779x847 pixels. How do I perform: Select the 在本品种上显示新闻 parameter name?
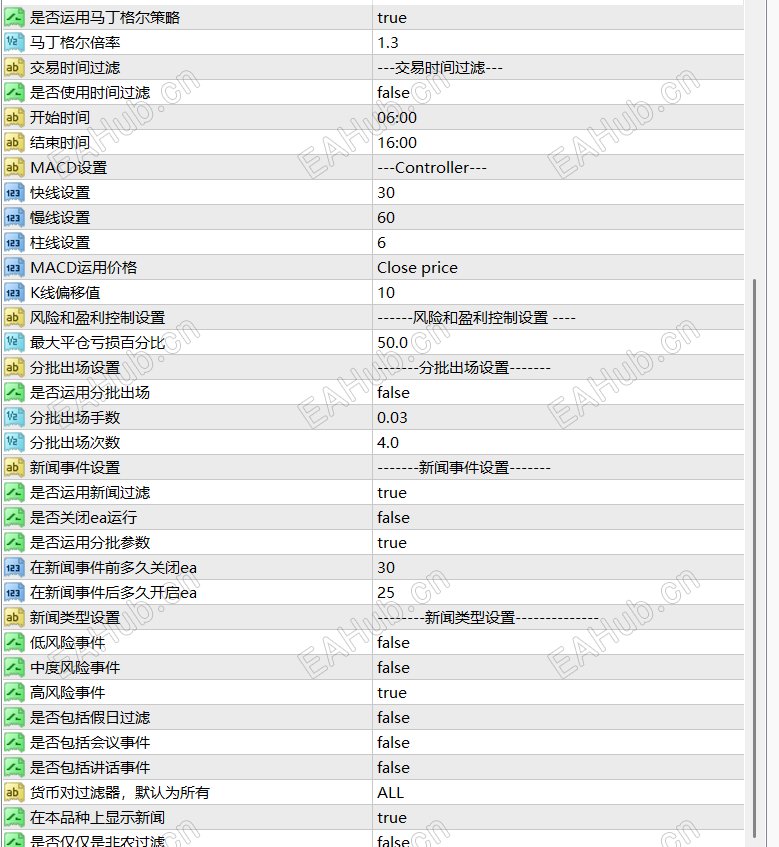pyautogui.click(x=98, y=817)
